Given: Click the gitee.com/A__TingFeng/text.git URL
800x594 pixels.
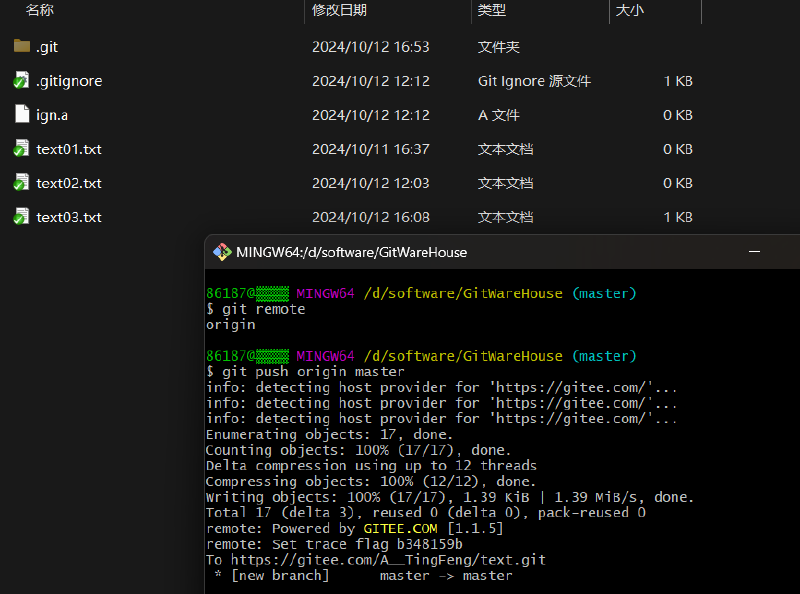Looking at the screenshot, I should (388, 560).
